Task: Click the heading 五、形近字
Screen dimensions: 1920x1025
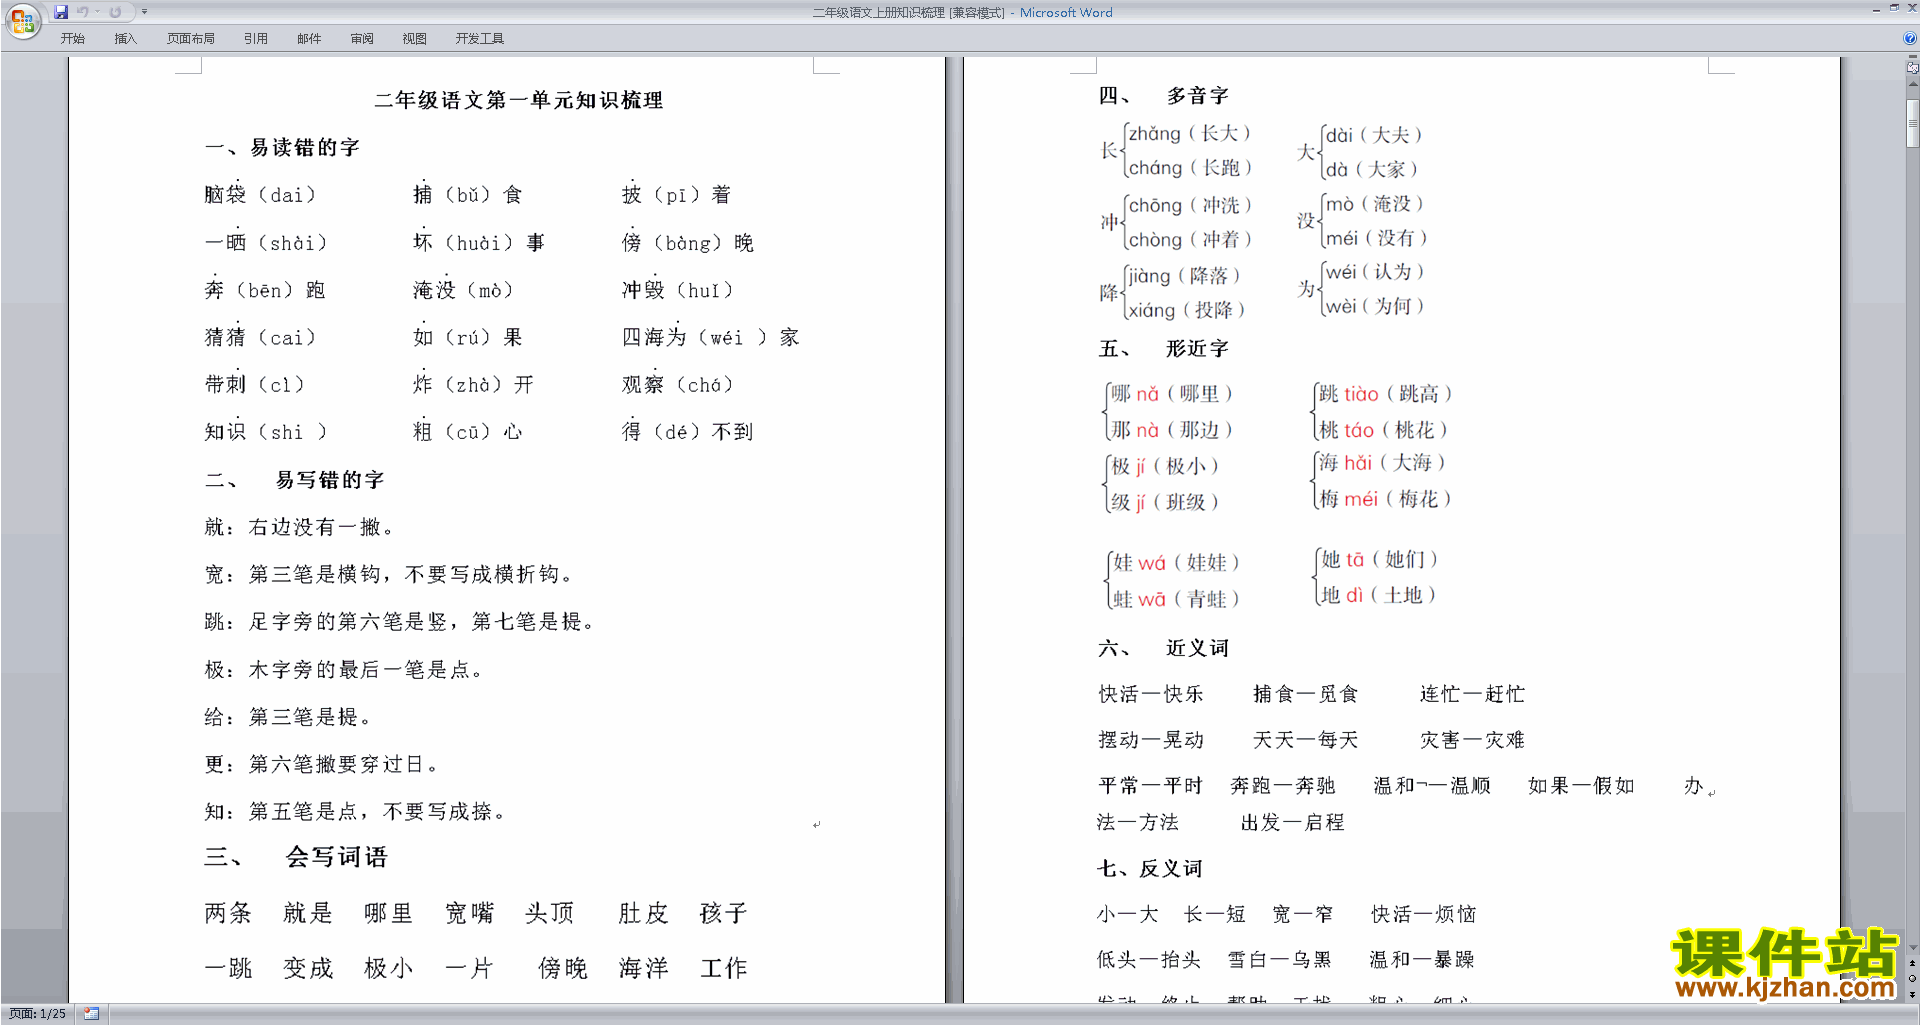Action: pyautogui.click(x=1163, y=349)
